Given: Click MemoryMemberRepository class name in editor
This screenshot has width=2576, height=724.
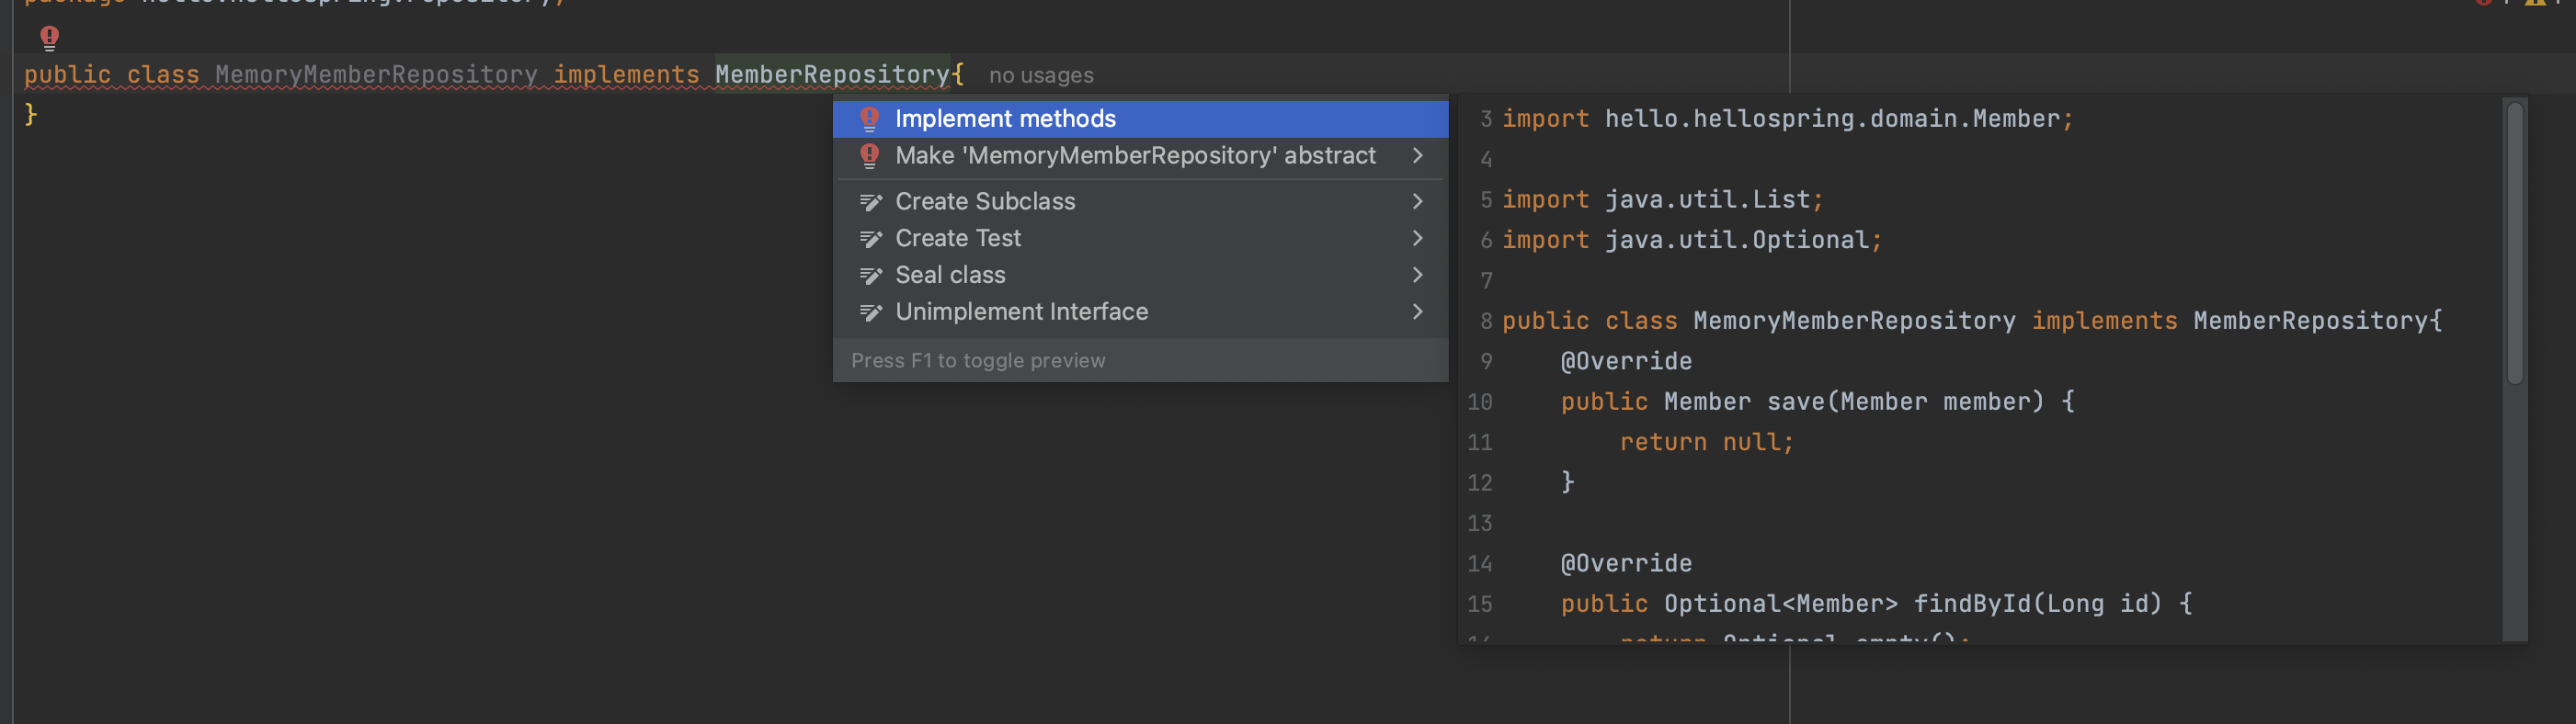Looking at the screenshot, I should tap(376, 75).
